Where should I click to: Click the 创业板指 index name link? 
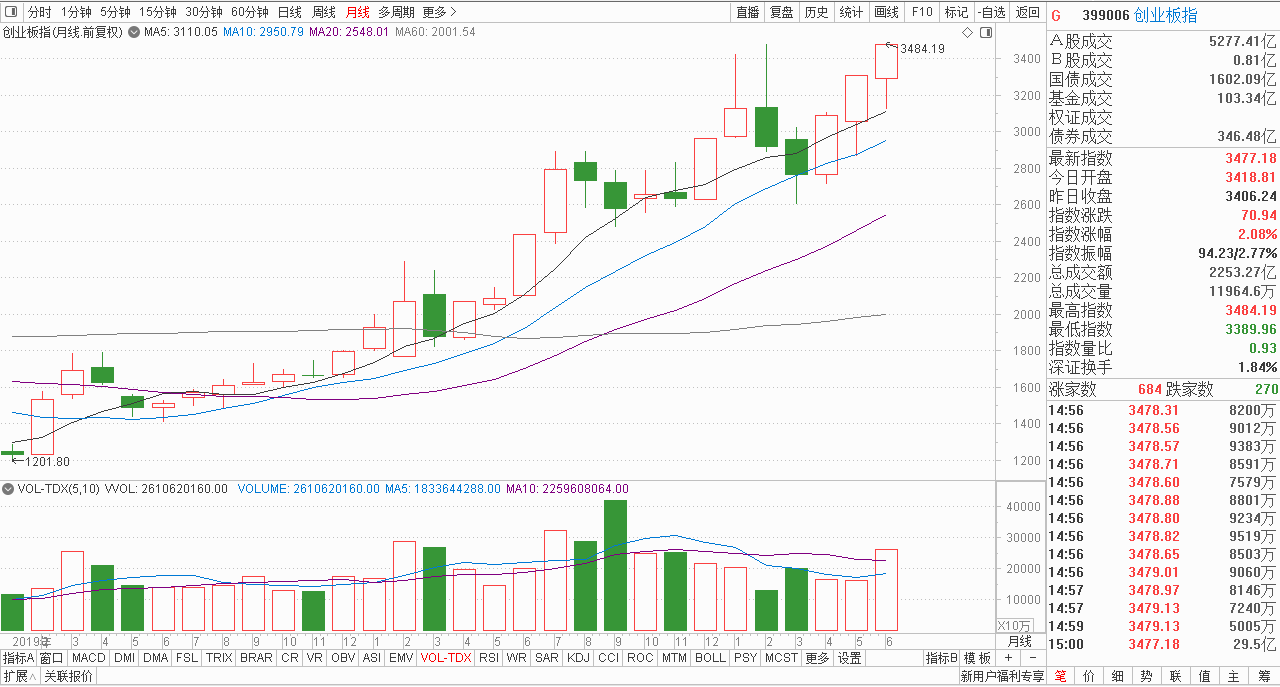1165,15
